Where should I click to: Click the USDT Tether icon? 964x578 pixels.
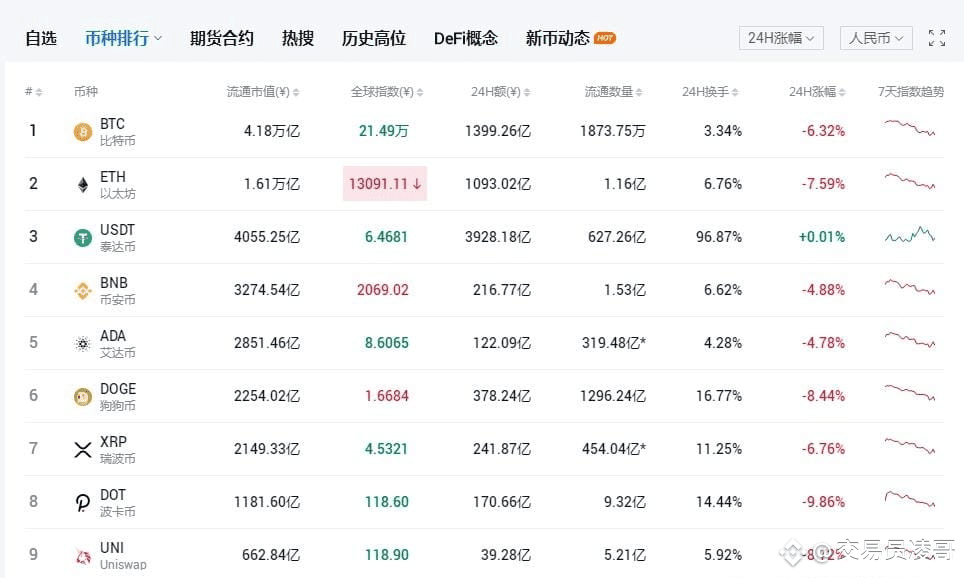[82, 238]
